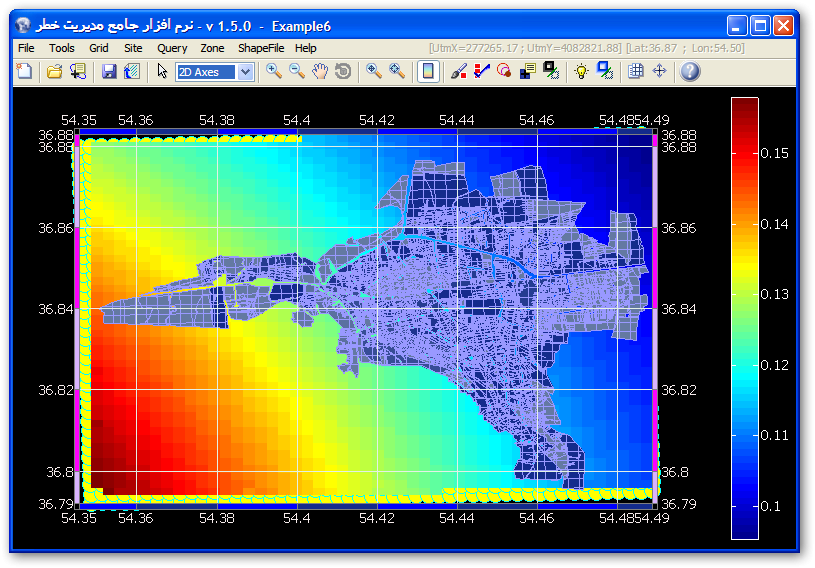Image resolution: width=815 pixels, height=568 pixels.
Task: Click the blue floppy disk Save icon
Action: tap(107, 71)
